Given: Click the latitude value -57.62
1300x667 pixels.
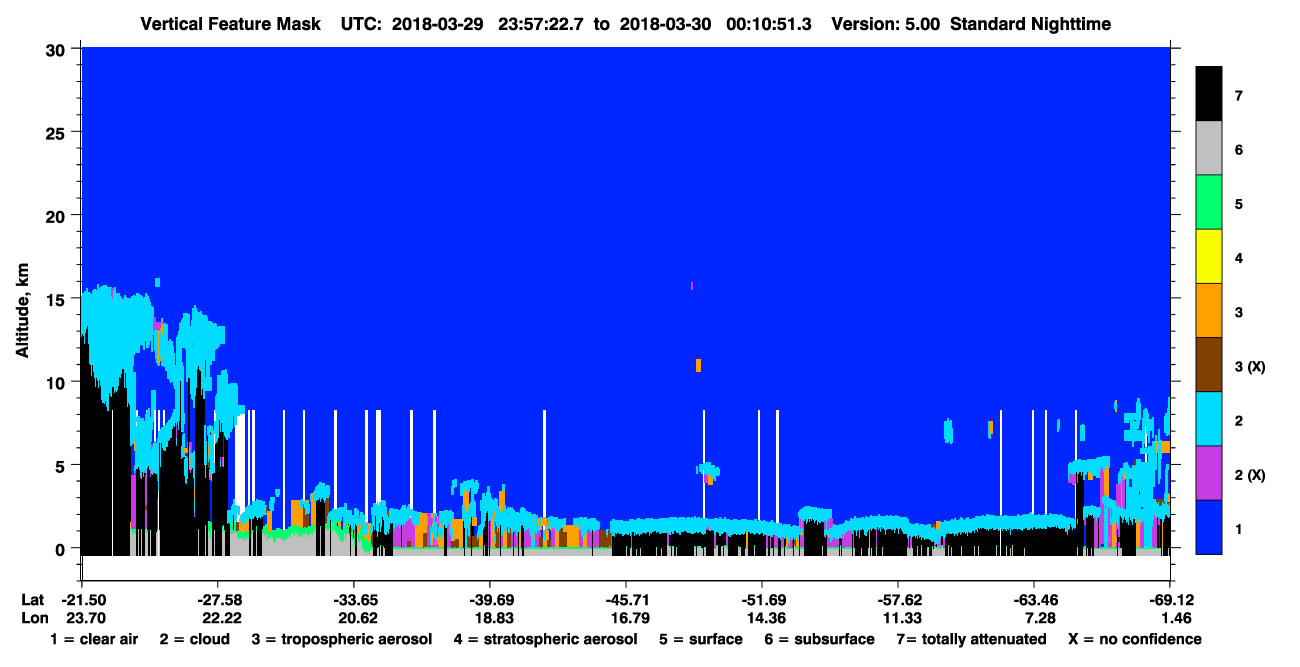Looking at the screenshot, I should click(x=897, y=600).
